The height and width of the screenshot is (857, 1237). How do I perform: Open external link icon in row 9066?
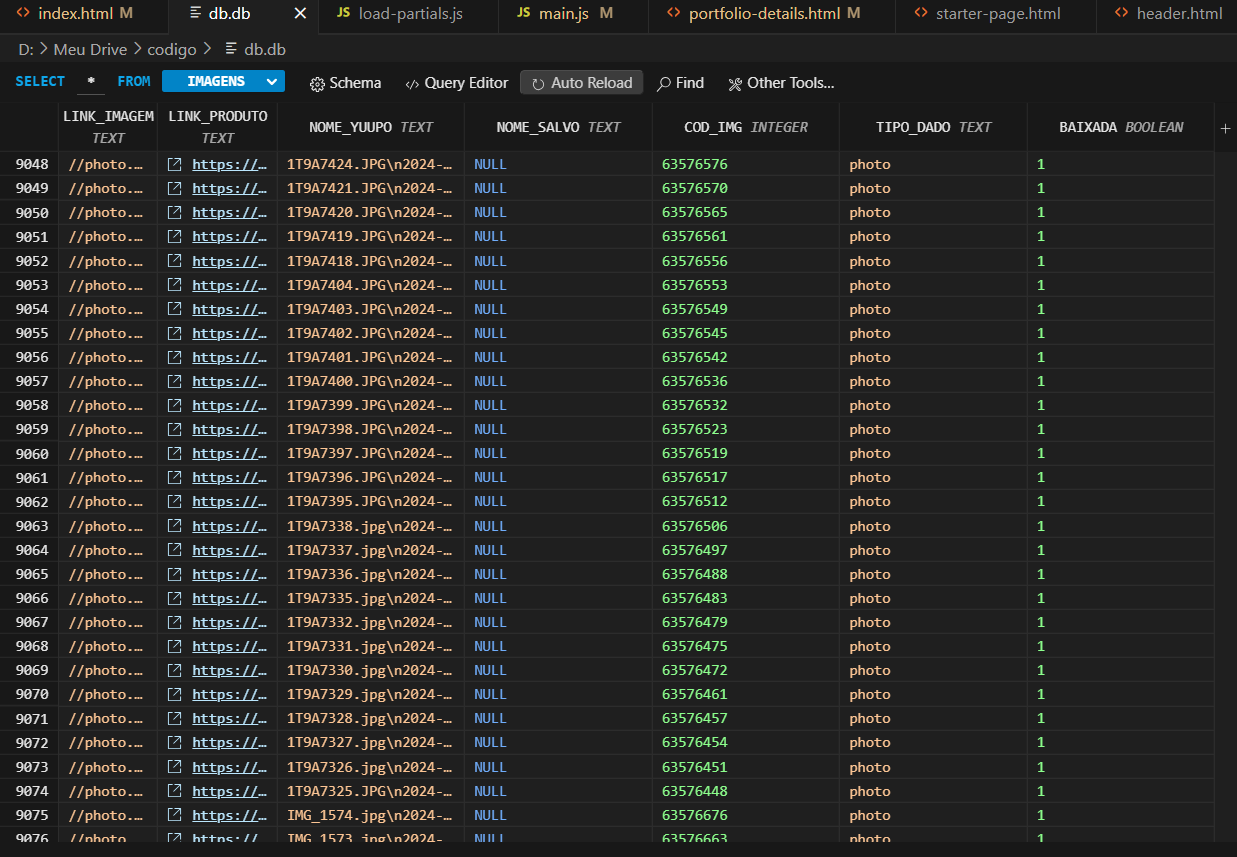pos(175,598)
